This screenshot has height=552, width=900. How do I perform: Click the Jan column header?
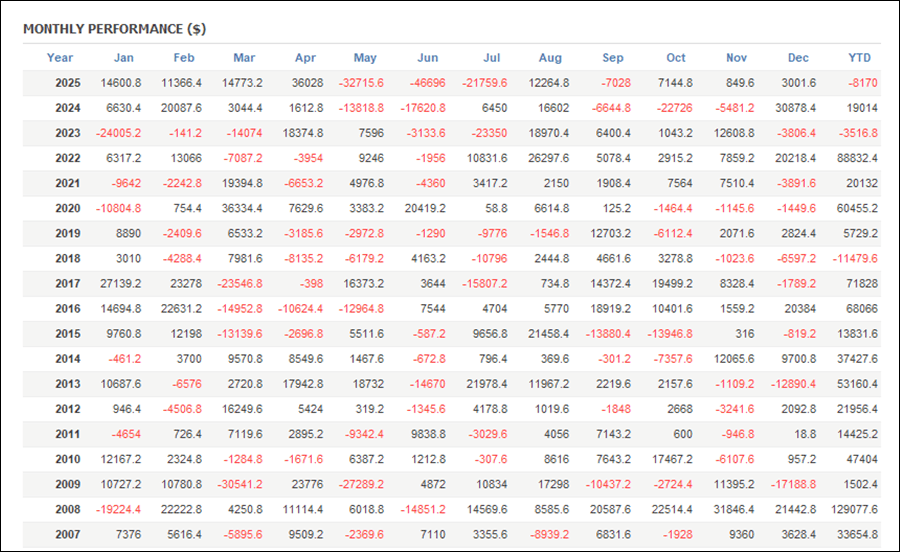point(123,58)
